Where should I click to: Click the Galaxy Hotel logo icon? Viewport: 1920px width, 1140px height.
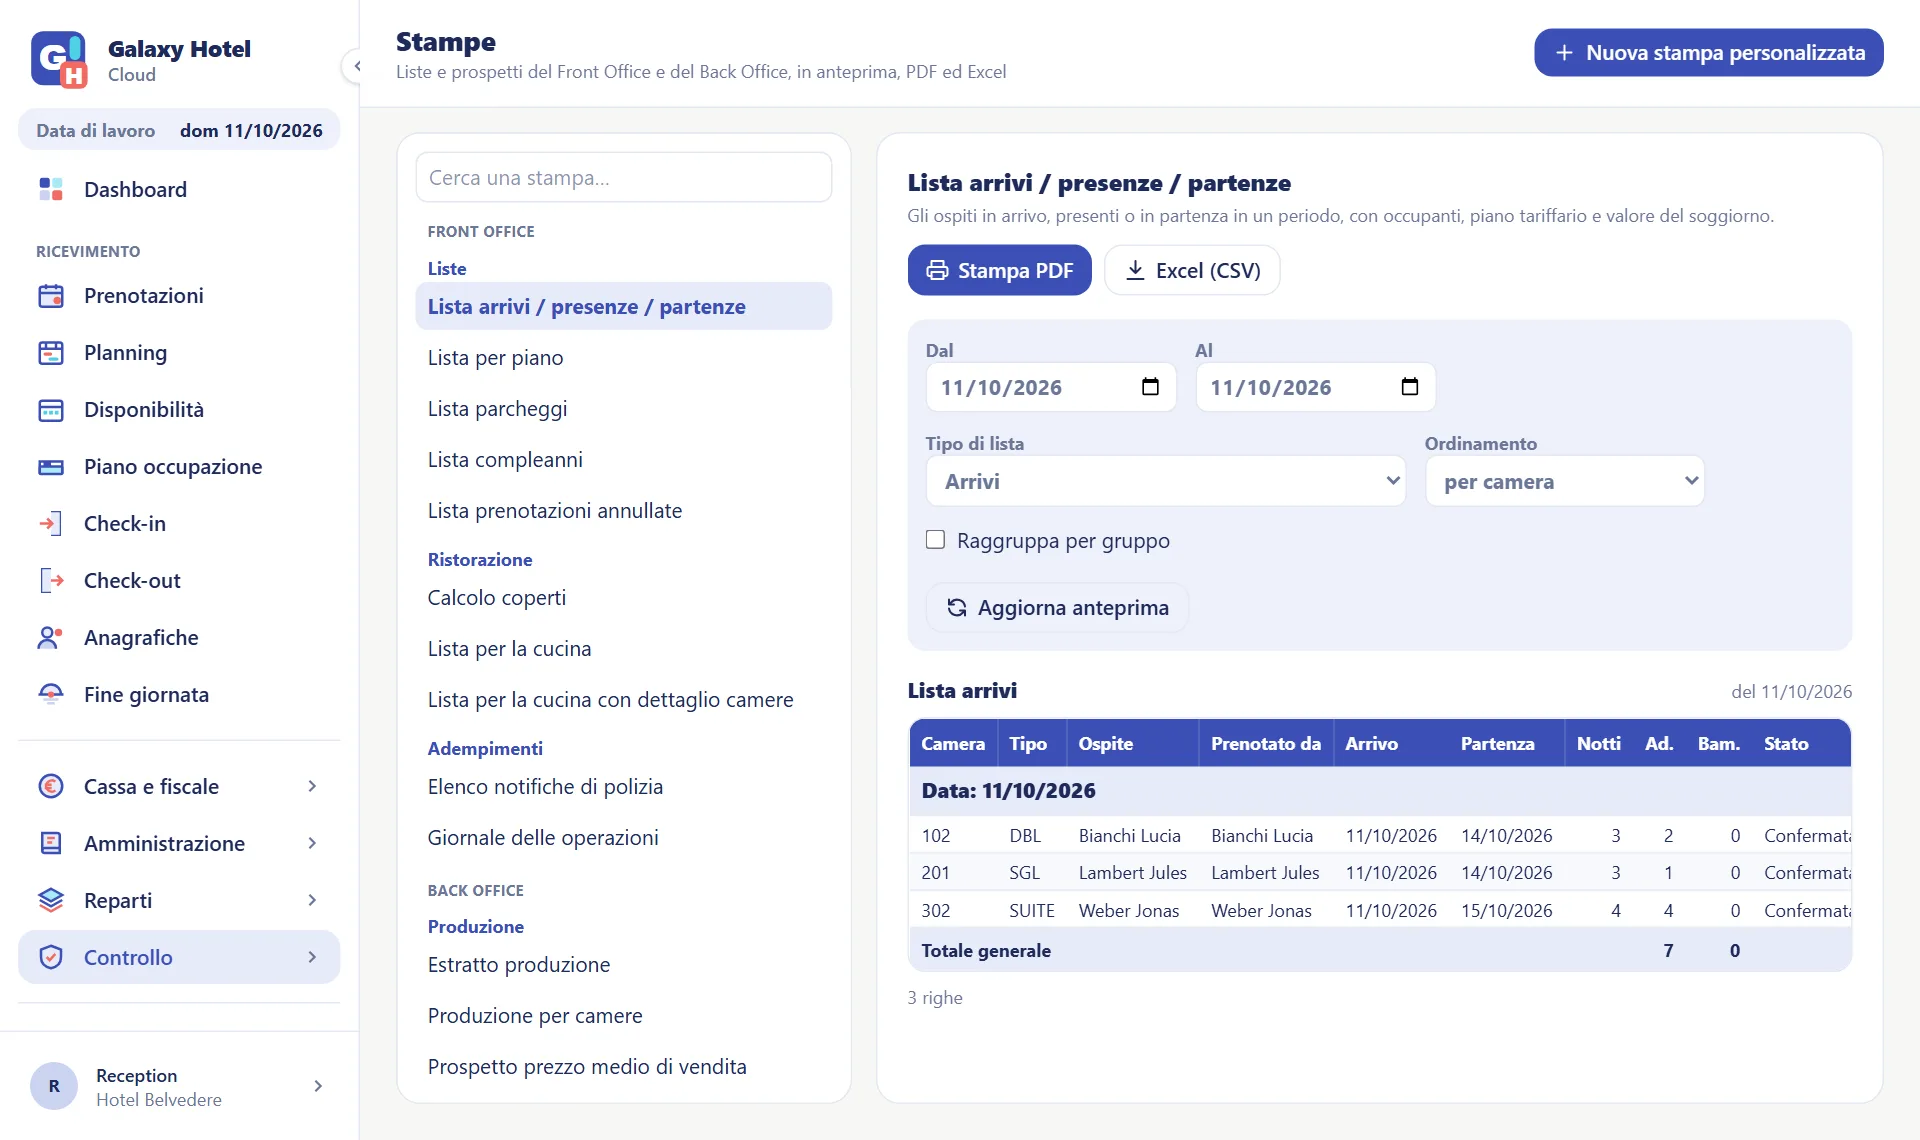(59, 60)
